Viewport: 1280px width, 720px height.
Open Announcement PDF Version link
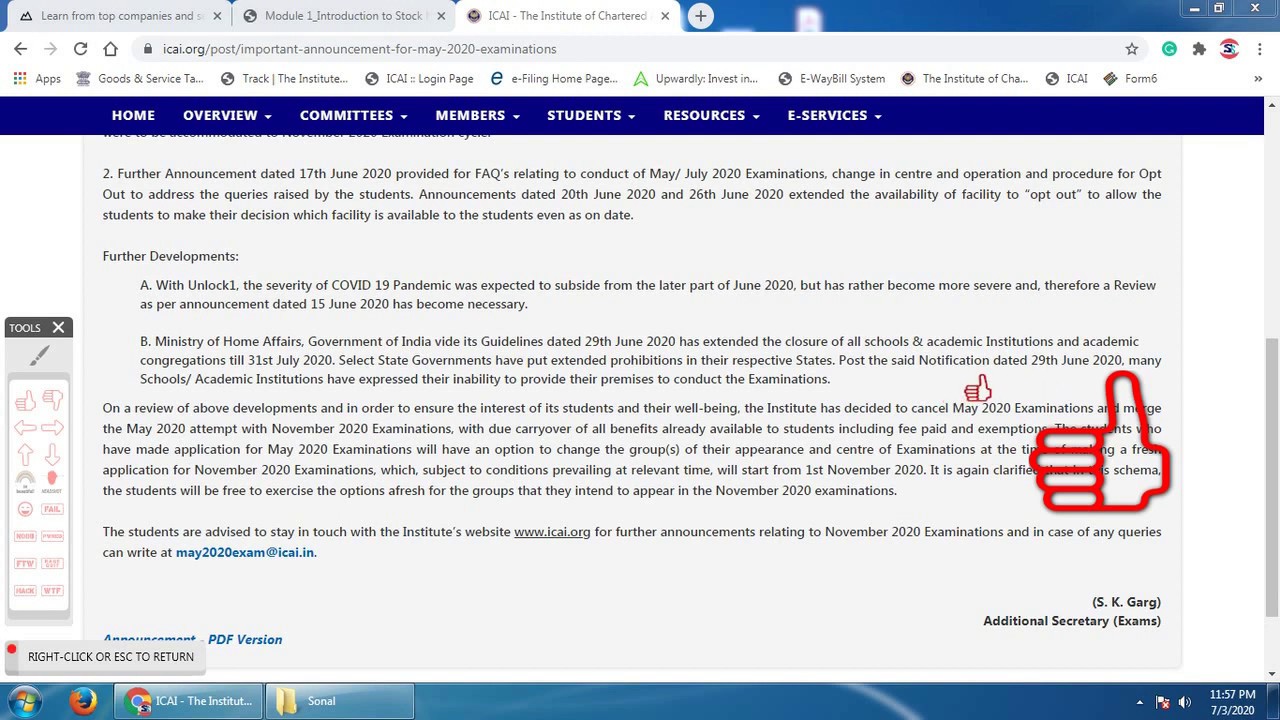click(192, 639)
